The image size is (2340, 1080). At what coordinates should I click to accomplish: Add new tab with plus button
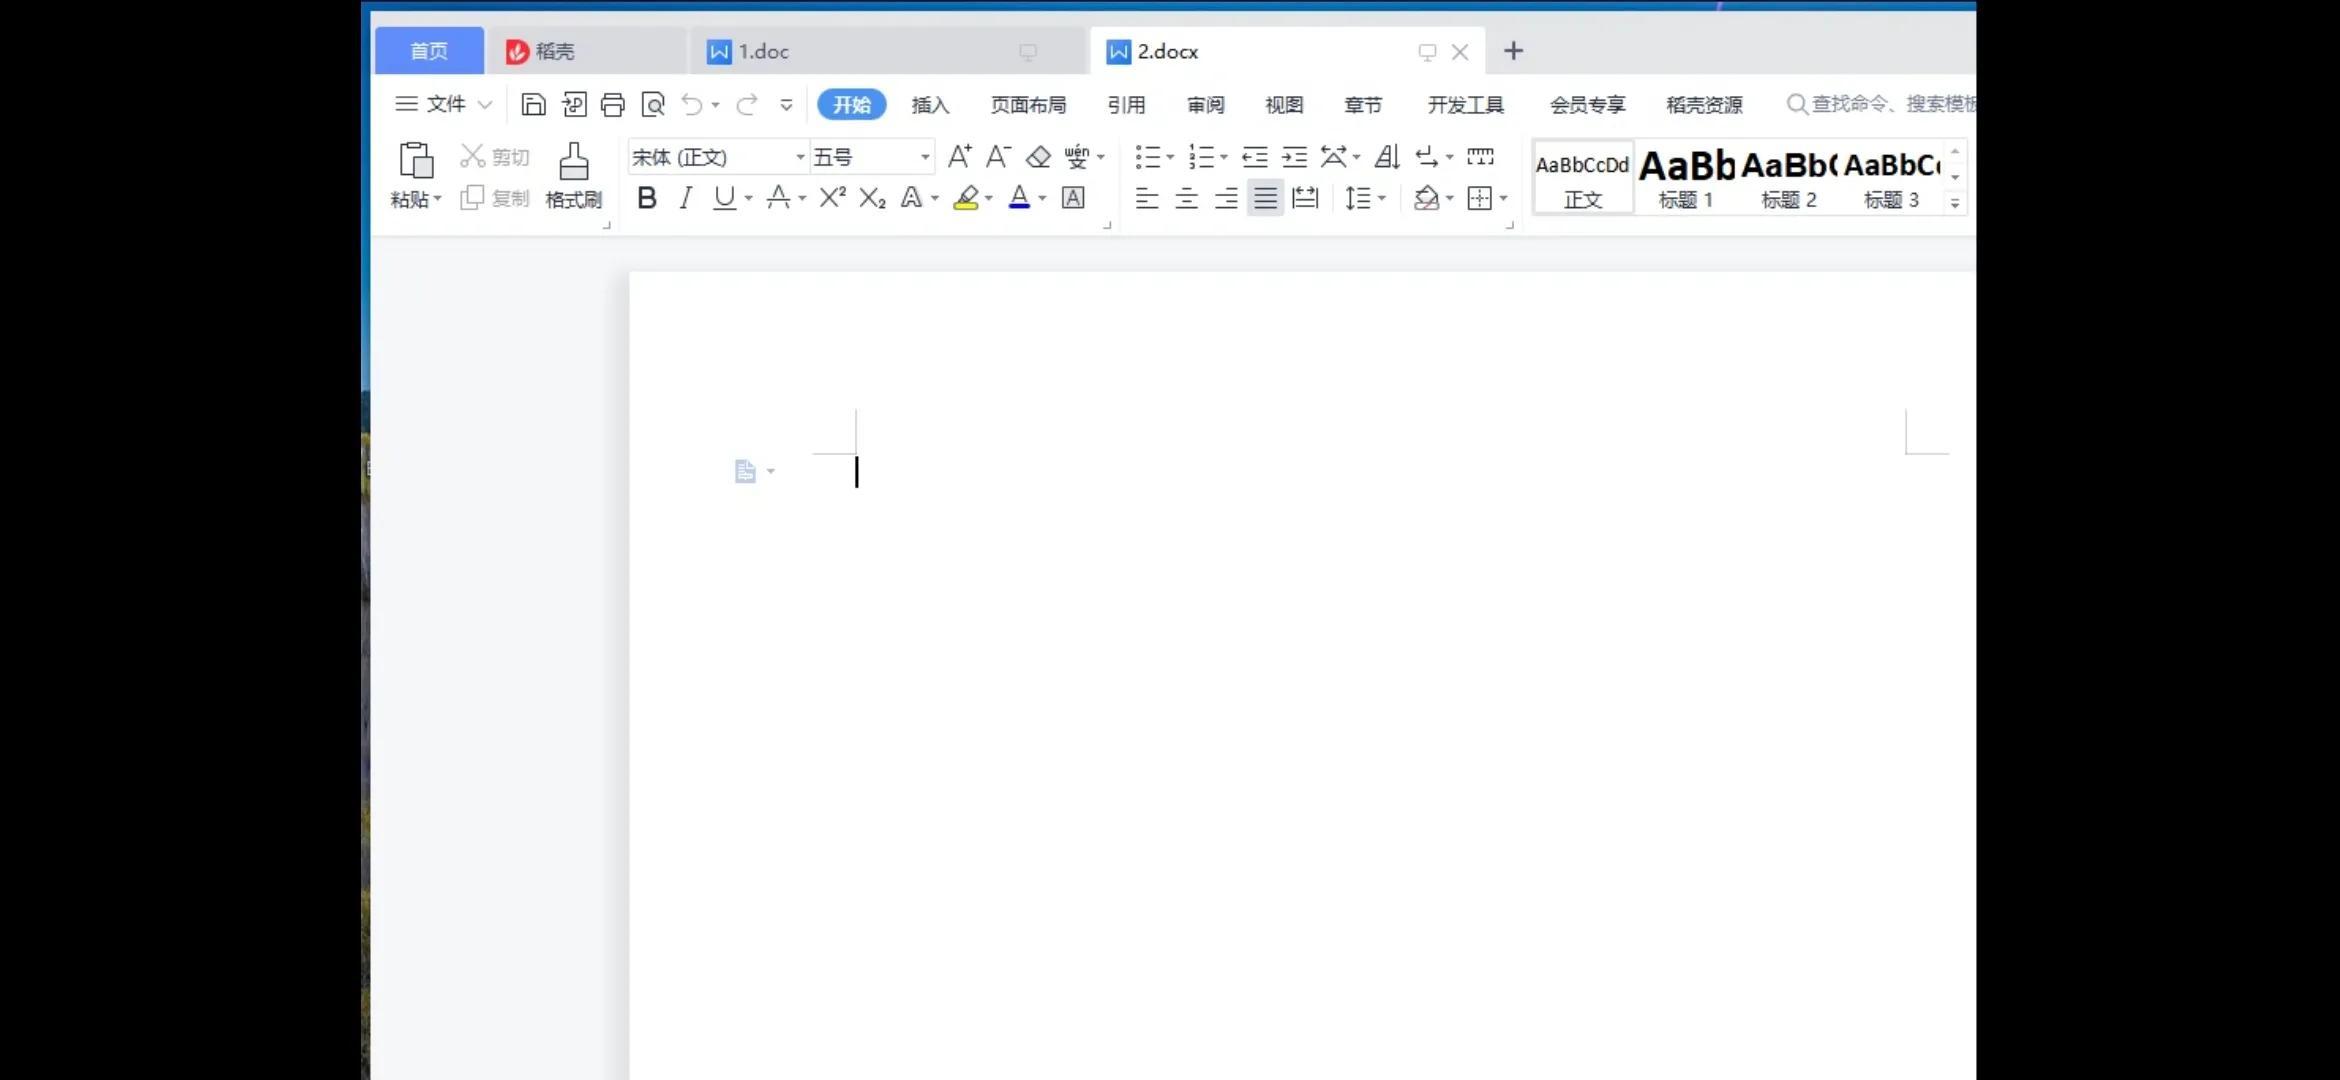pyautogui.click(x=1513, y=51)
